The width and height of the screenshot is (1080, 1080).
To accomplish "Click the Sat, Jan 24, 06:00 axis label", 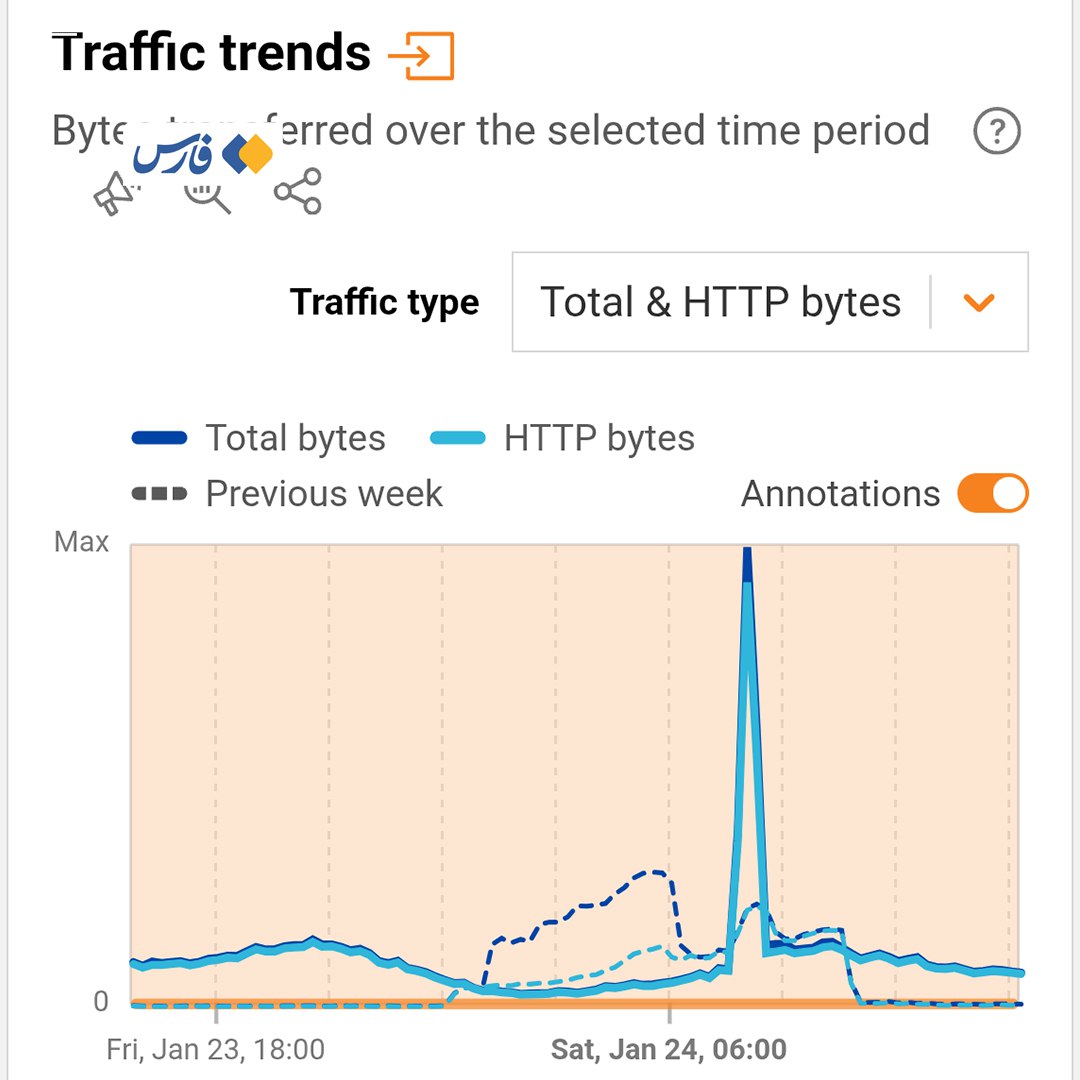I will click(668, 1050).
